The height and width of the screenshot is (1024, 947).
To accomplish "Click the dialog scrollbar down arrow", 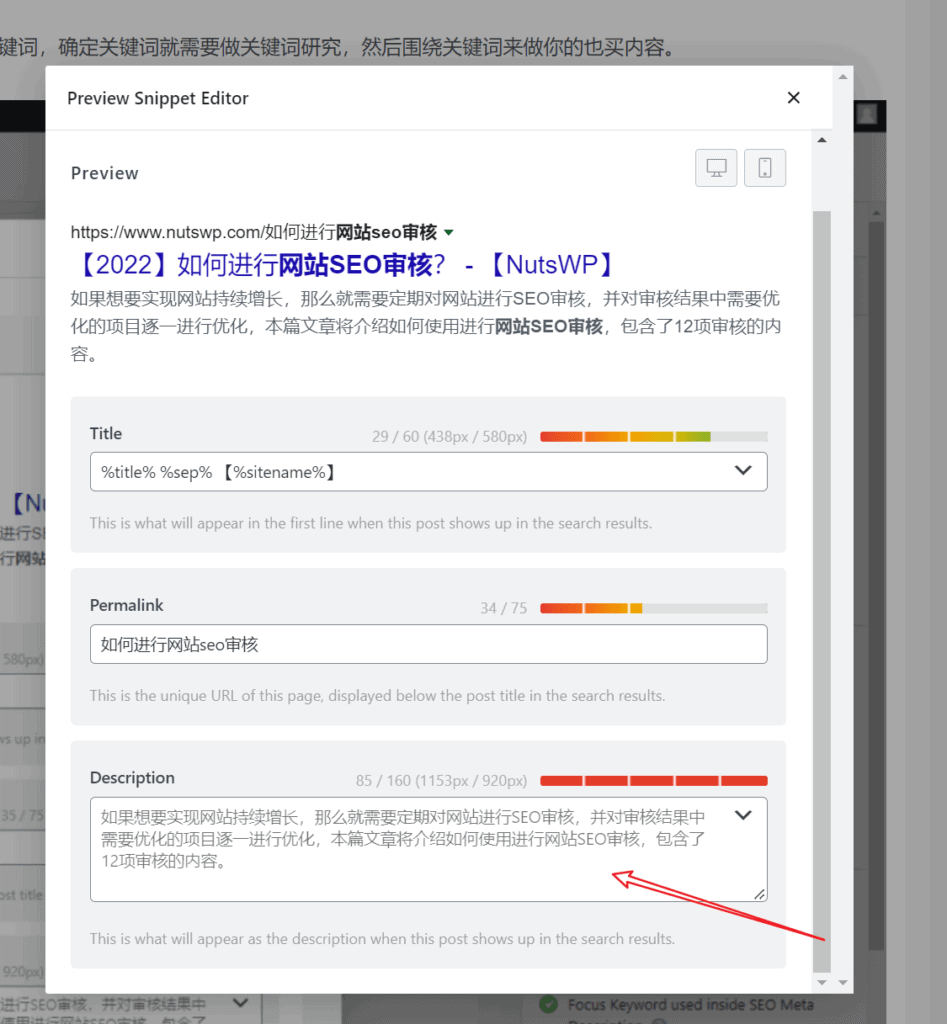I will click(822, 982).
